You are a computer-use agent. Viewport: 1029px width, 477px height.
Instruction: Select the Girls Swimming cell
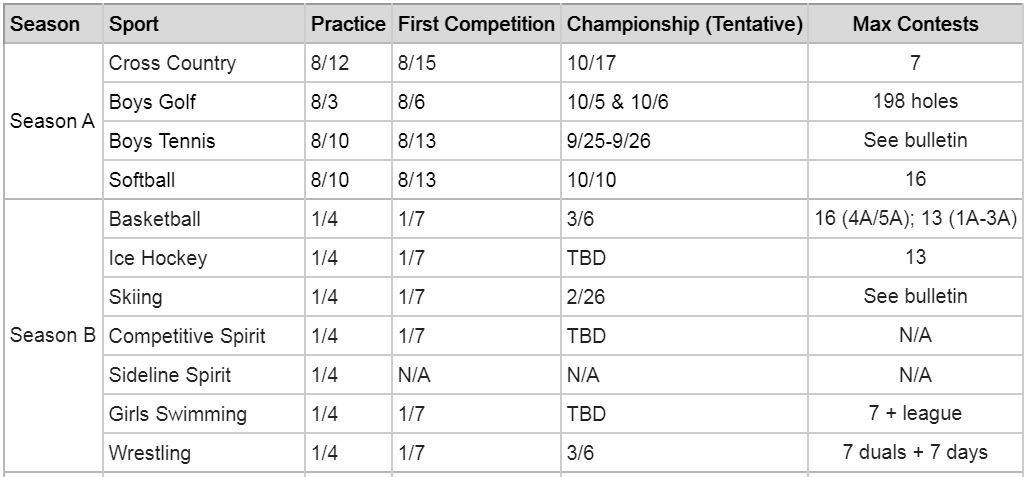pos(177,414)
